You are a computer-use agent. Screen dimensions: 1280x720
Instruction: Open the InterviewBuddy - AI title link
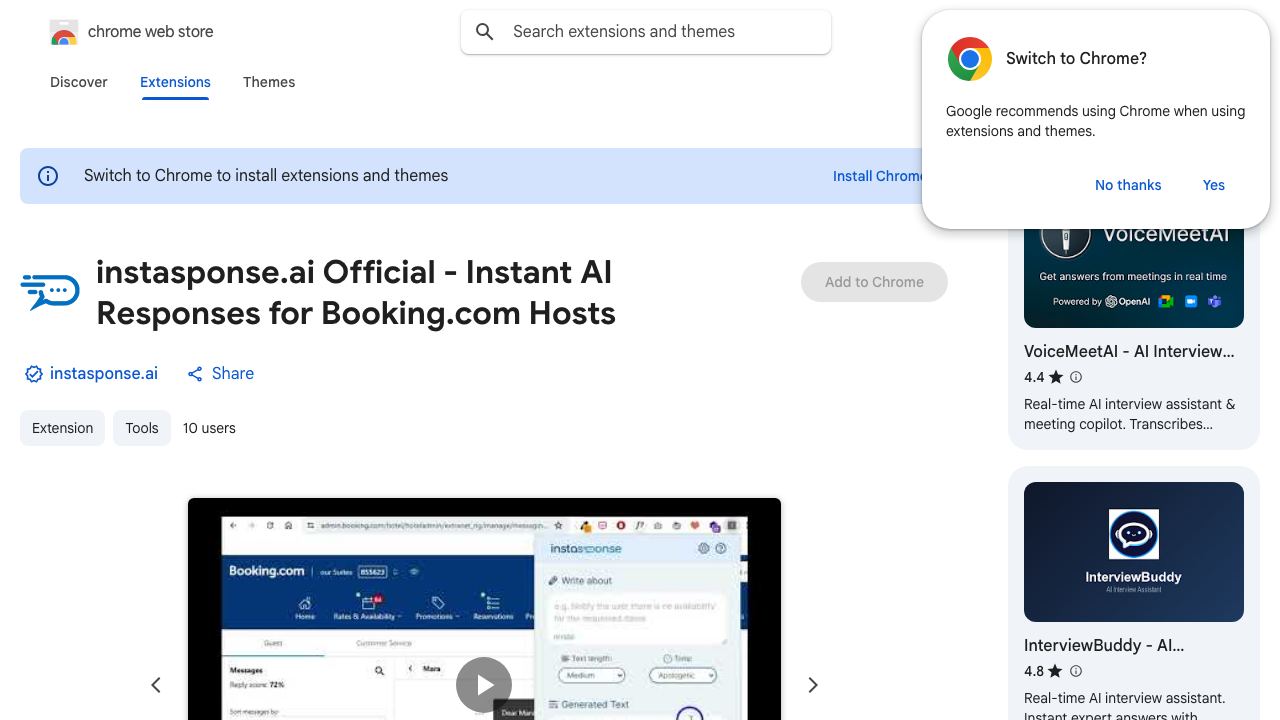[x=1104, y=645]
